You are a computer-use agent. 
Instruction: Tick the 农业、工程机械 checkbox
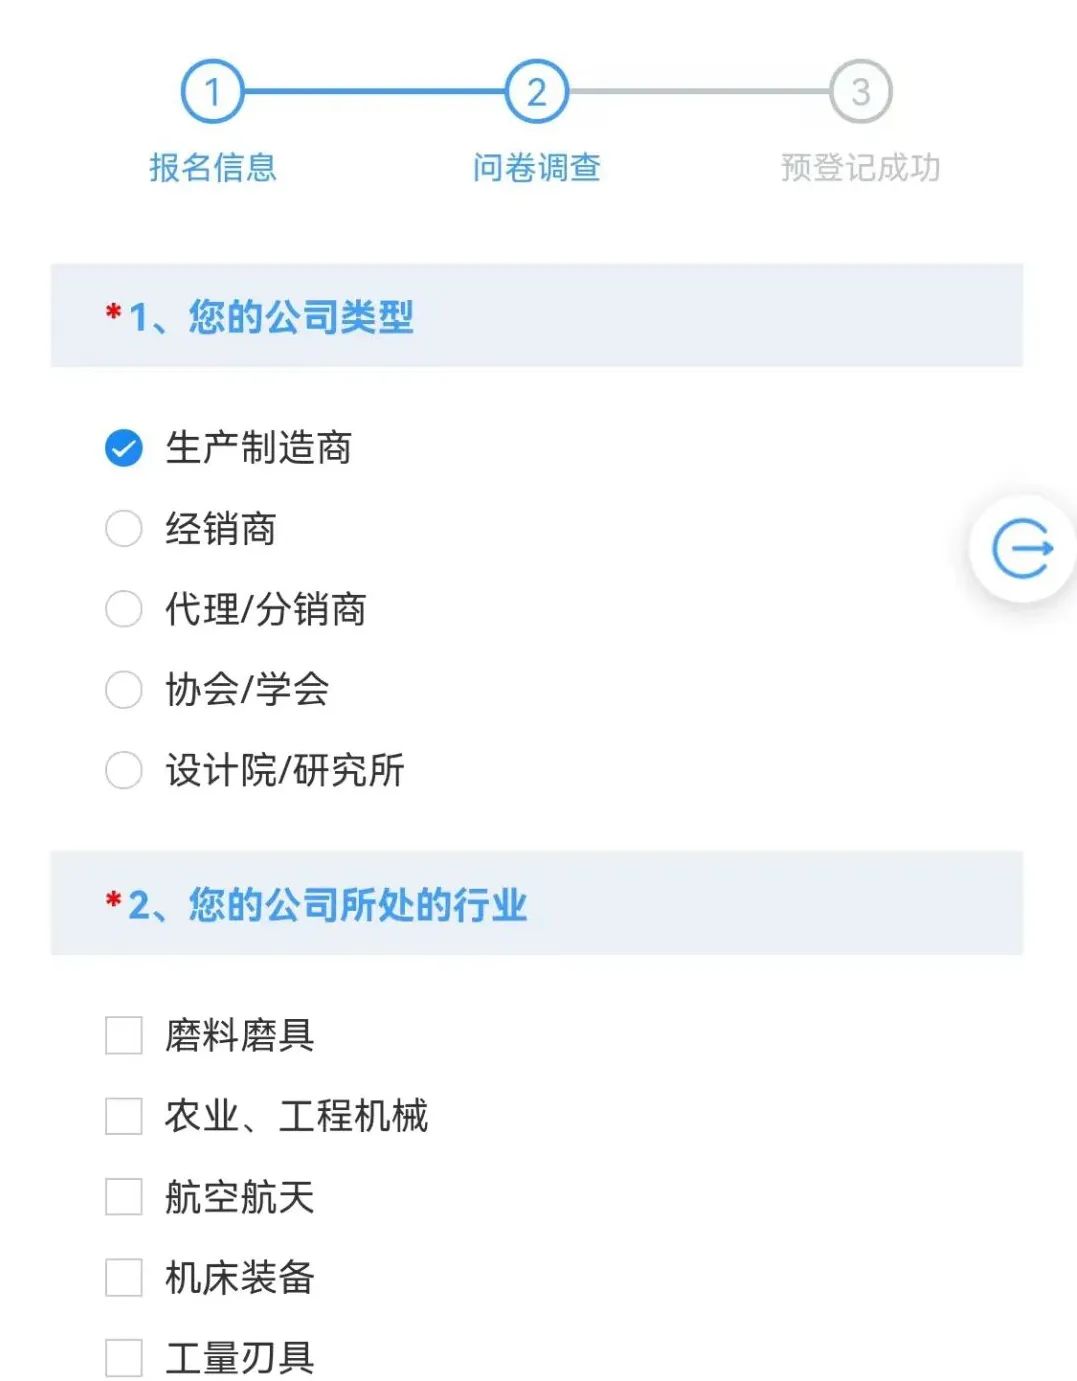[124, 1116]
